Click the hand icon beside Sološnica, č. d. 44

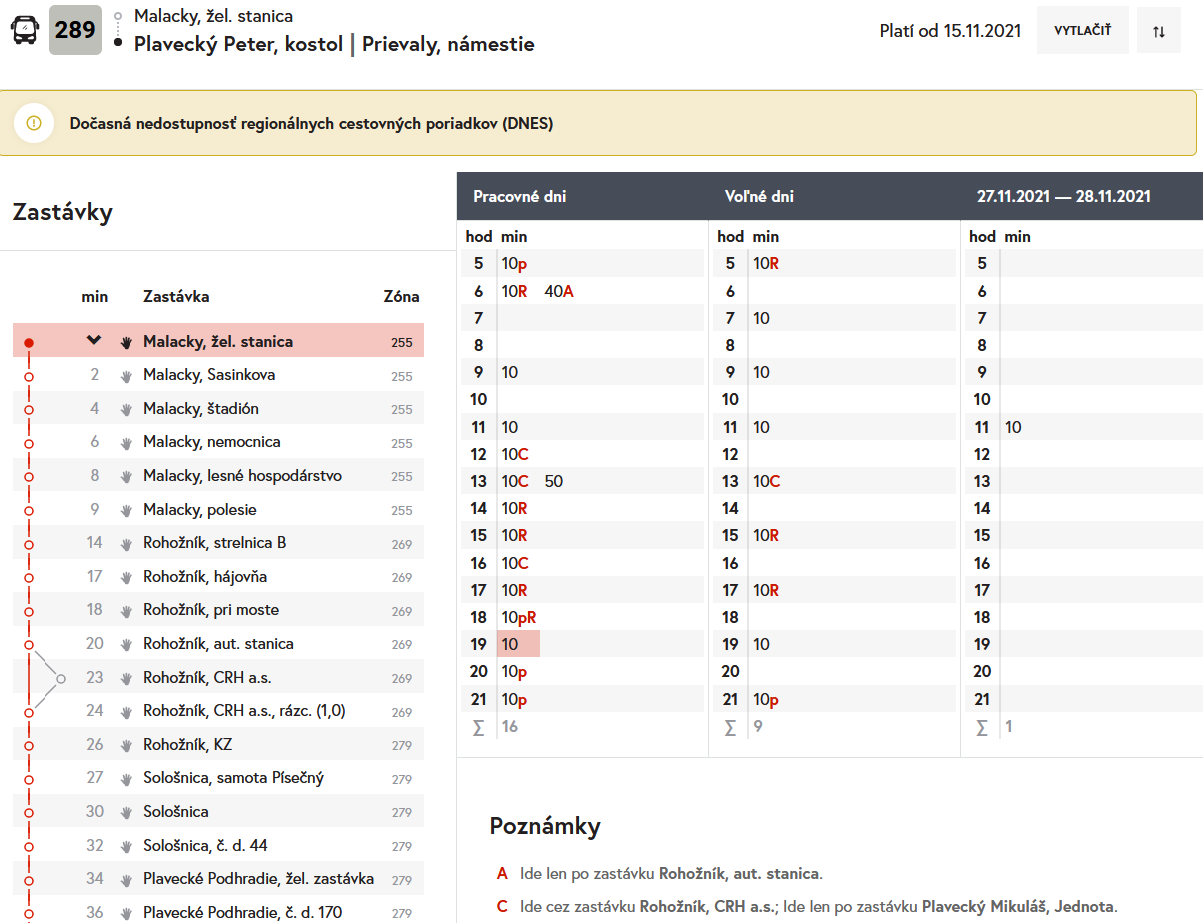(x=126, y=846)
